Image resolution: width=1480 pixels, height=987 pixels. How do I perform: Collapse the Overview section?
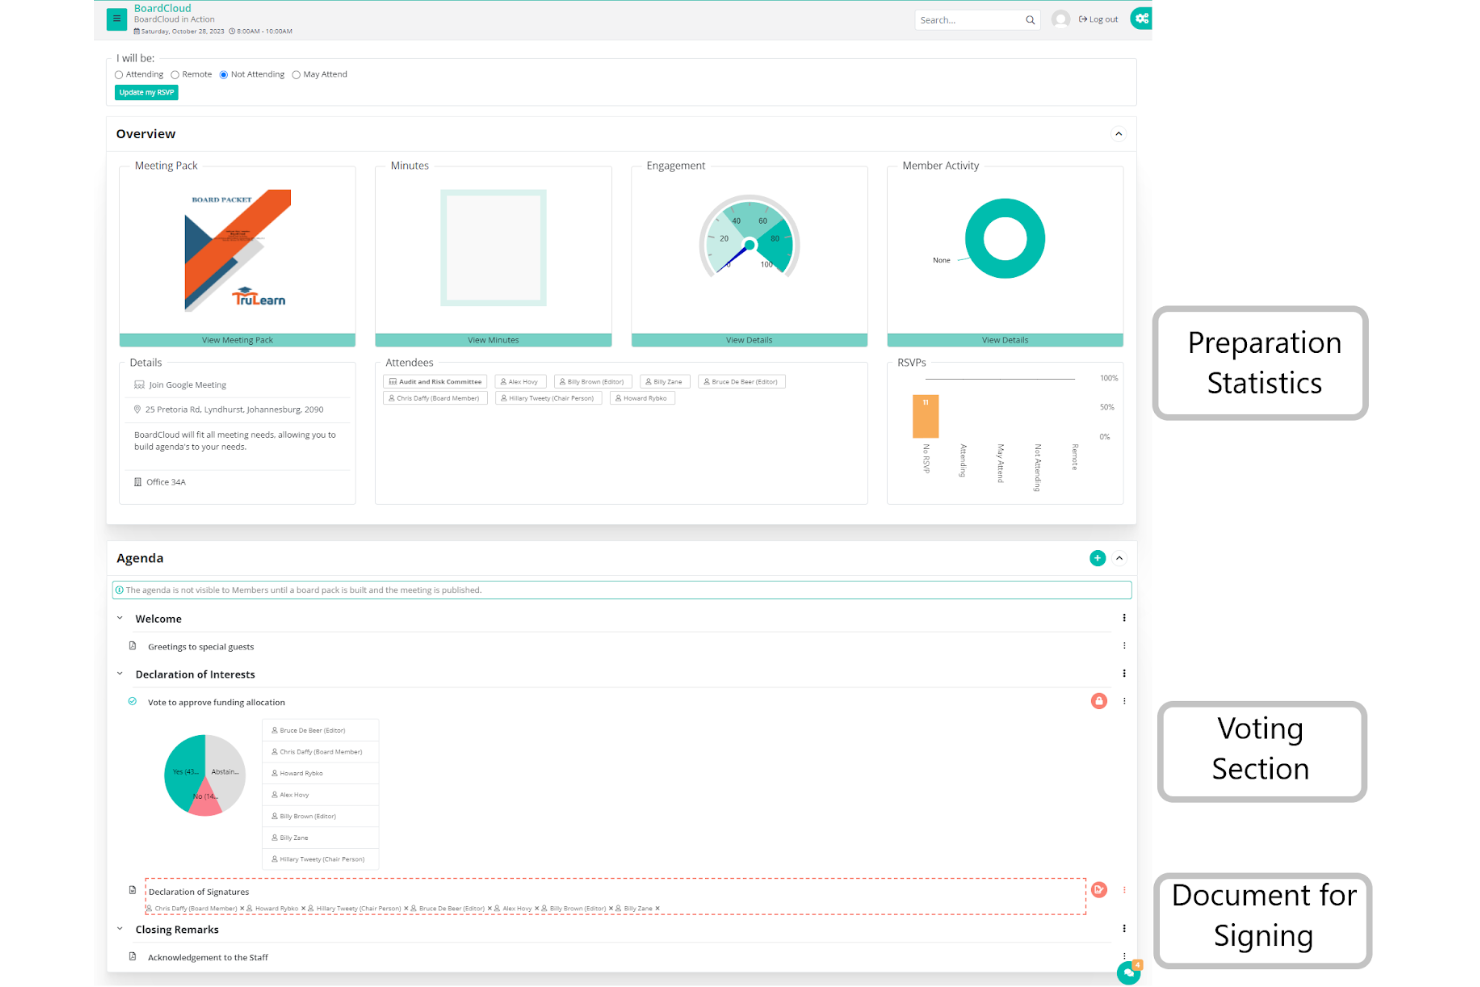tap(1118, 133)
